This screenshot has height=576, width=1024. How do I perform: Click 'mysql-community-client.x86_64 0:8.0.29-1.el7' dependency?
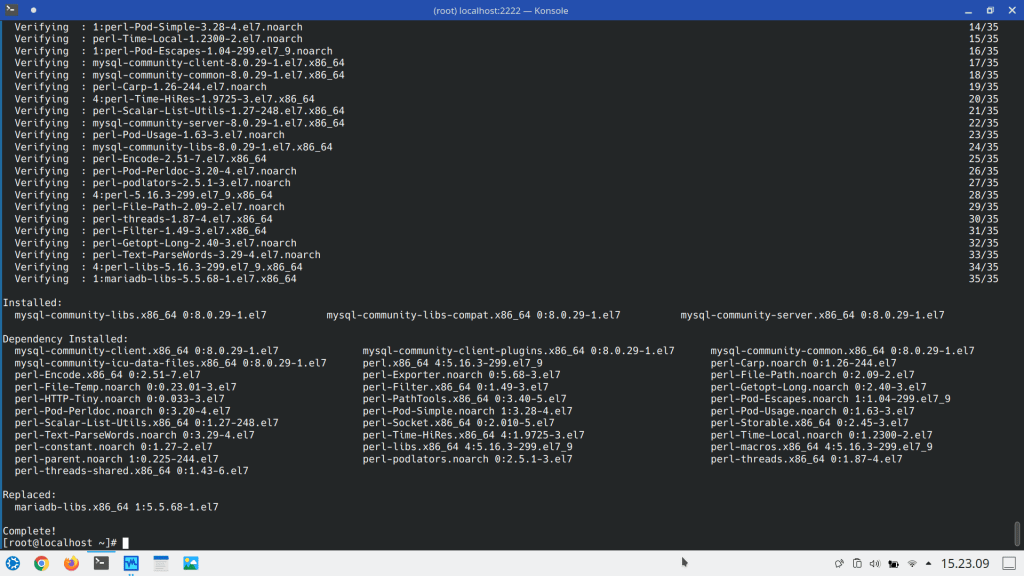146,351
